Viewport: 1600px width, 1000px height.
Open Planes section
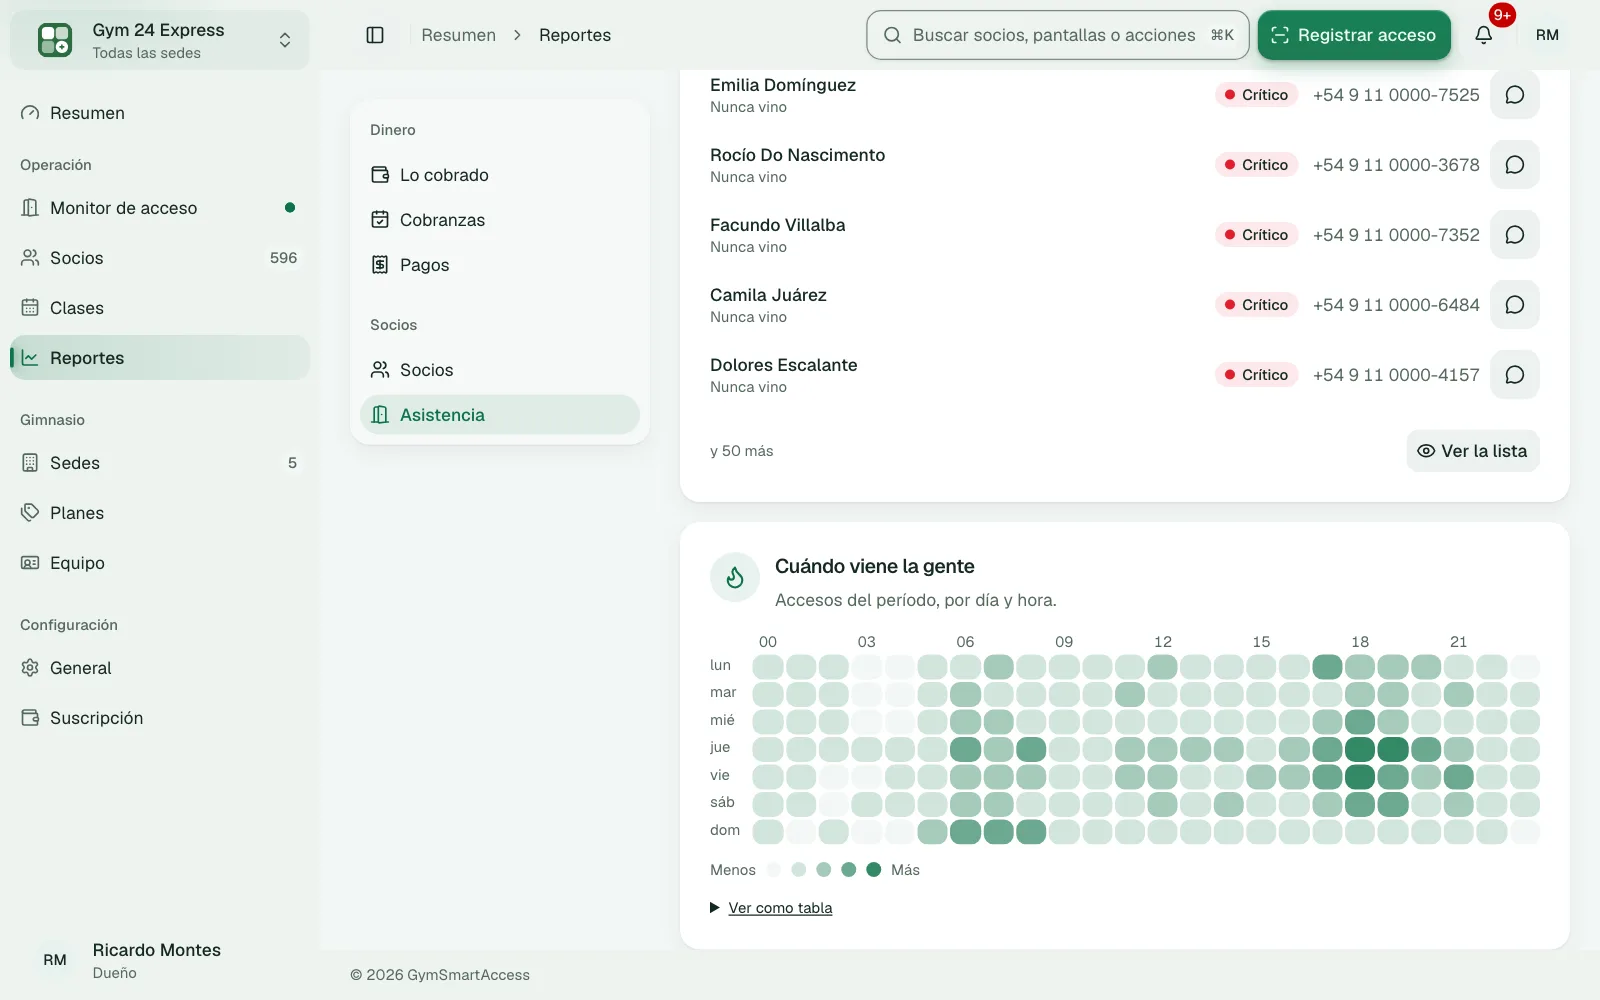click(x=160, y=513)
